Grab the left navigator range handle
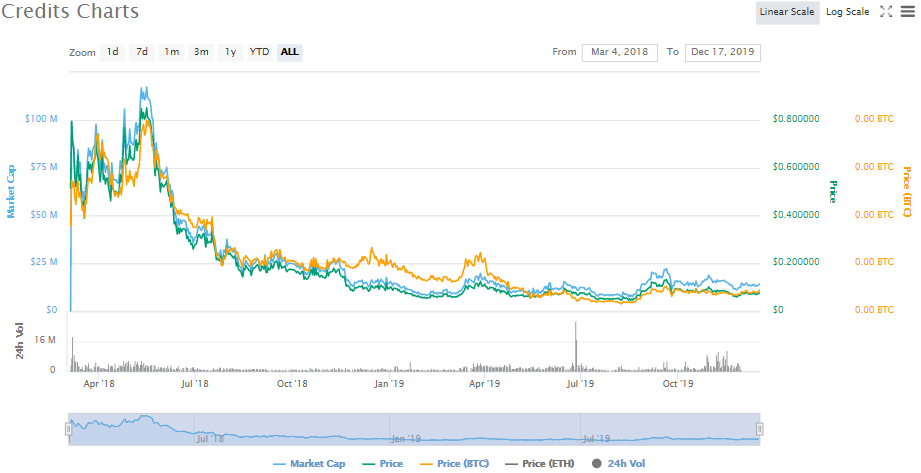This screenshot has height=473, width=921. click(69, 429)
